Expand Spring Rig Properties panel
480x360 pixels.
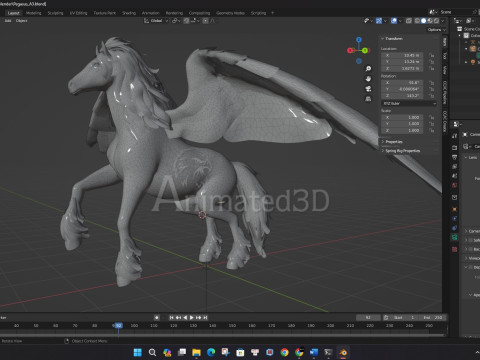click(x=401, y=151)
